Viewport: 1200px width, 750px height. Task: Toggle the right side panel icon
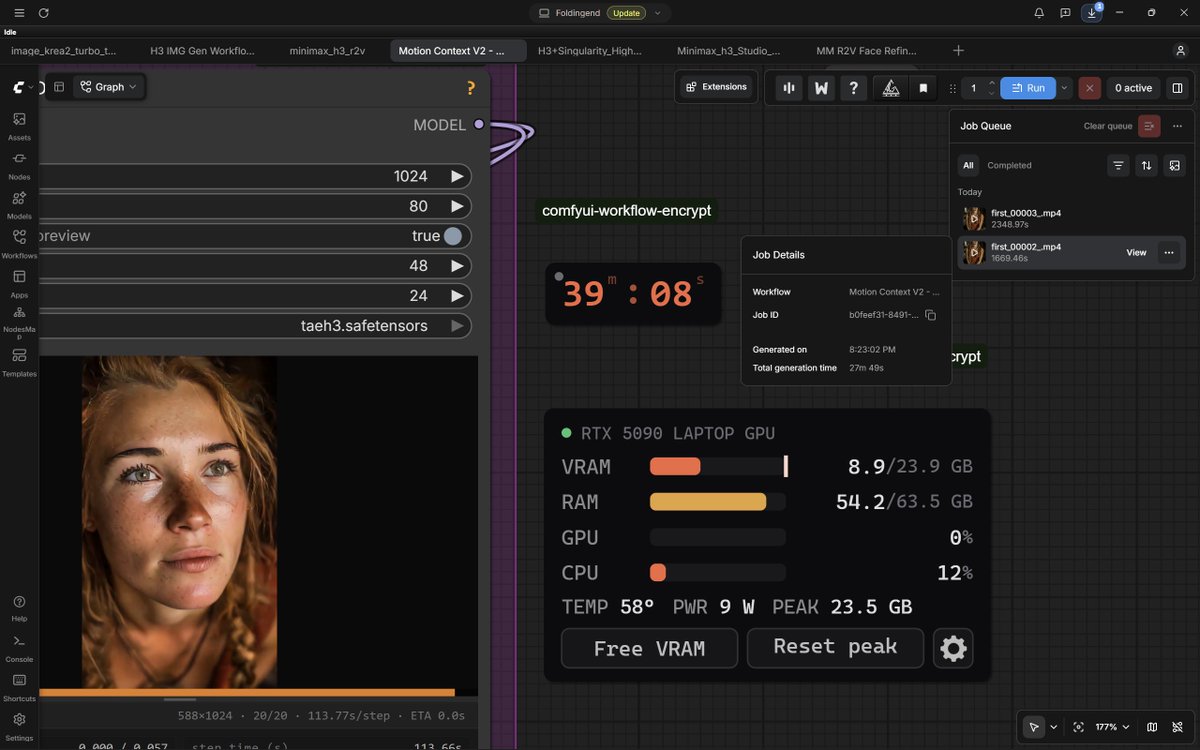[1177, 88]
